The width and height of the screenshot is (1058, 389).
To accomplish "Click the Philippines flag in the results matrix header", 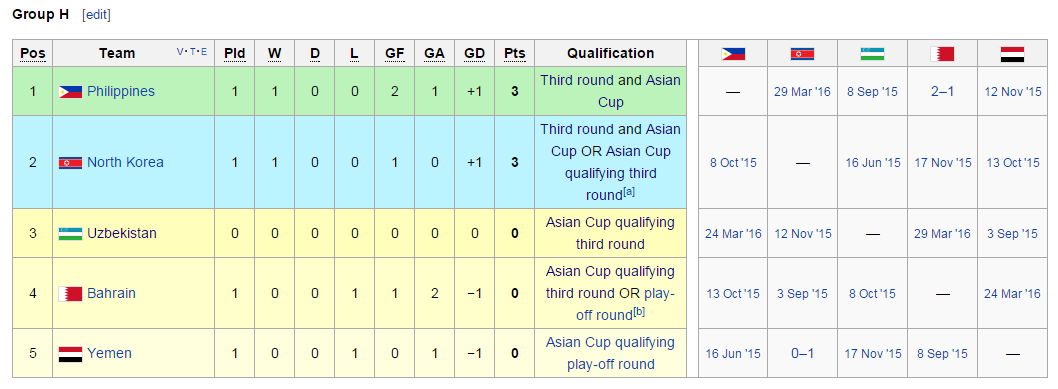I will pyautogui.click(x=733, y=53).
